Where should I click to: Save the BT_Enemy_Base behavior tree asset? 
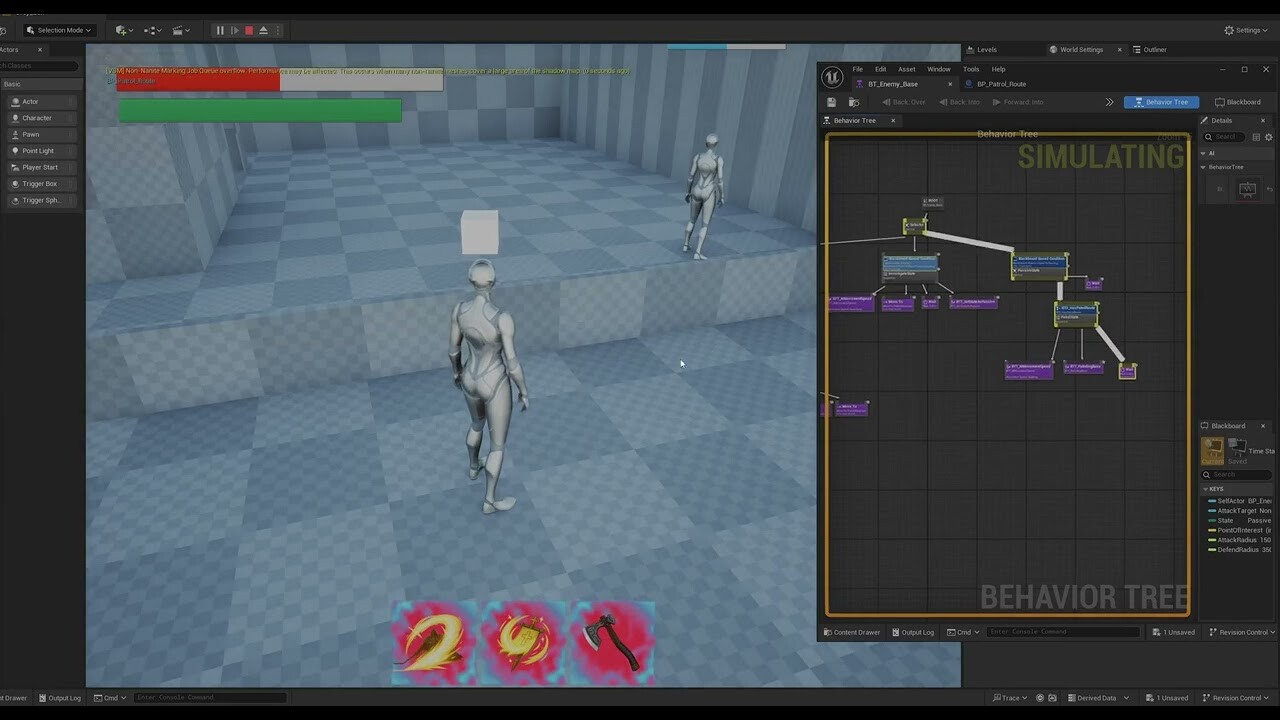tap(831, 102)
